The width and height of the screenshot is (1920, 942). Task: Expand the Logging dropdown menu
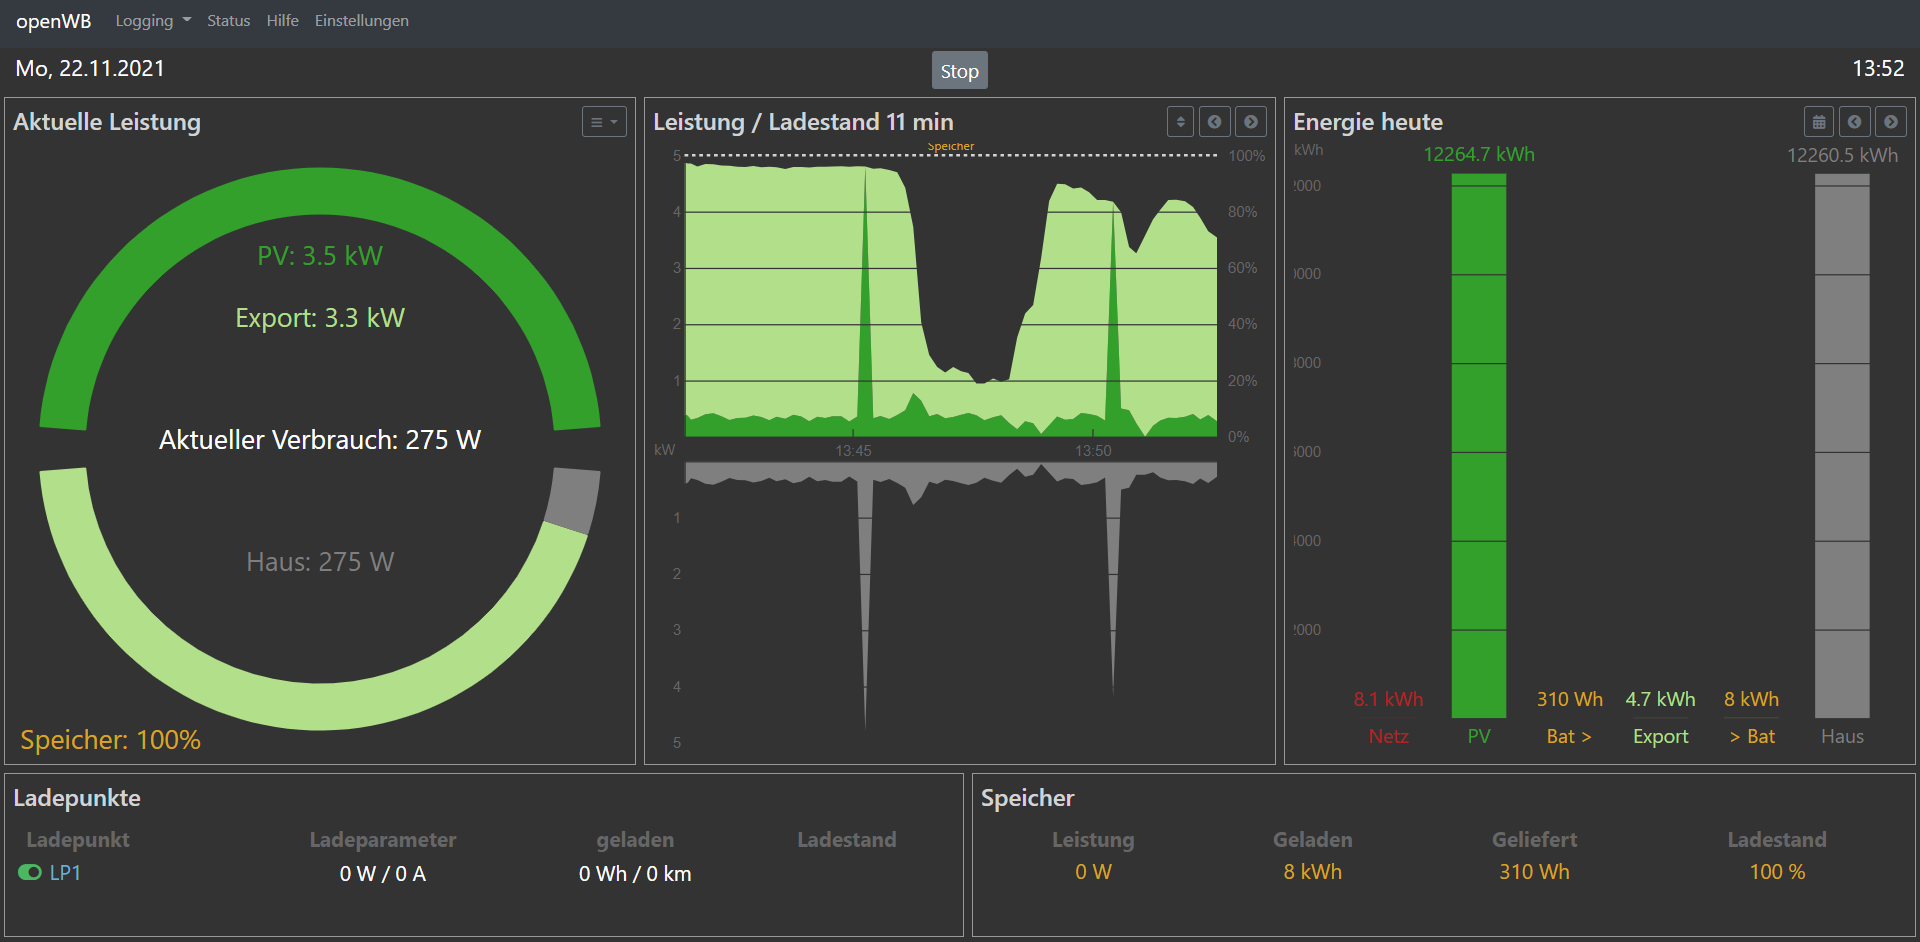coord(153,21)
